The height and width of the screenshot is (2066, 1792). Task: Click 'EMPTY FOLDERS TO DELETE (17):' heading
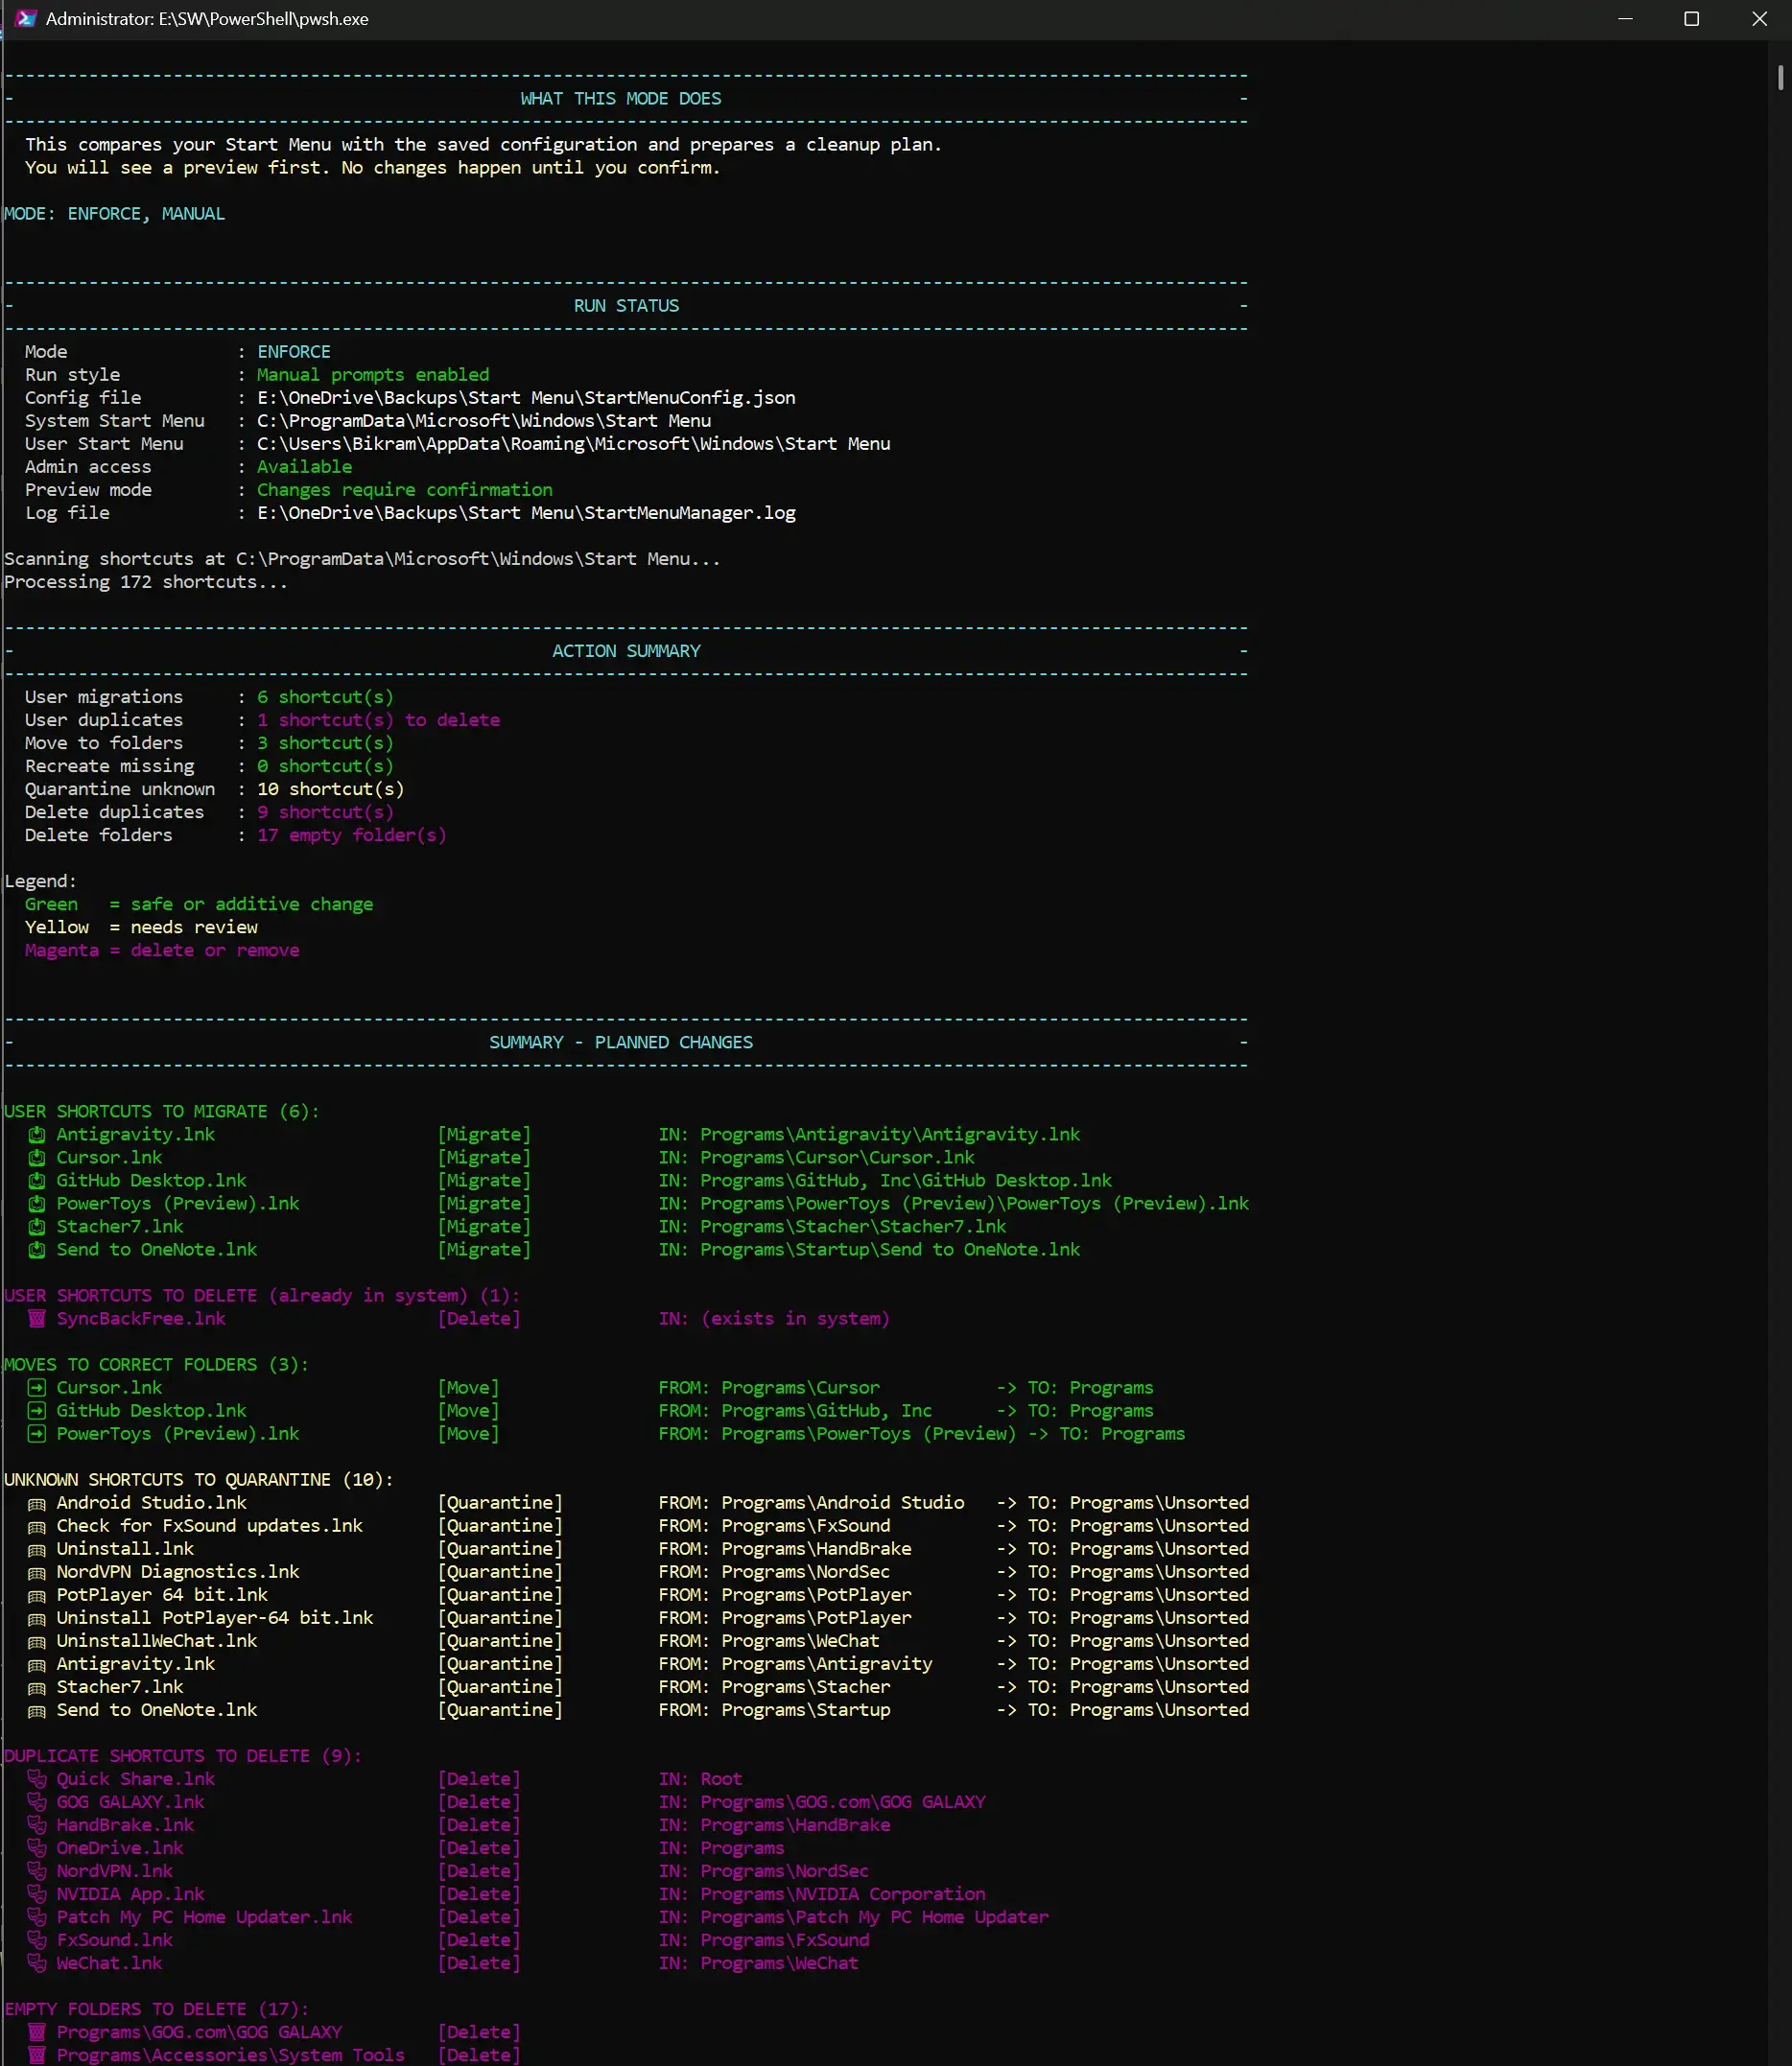click(x=156, y=2008)
